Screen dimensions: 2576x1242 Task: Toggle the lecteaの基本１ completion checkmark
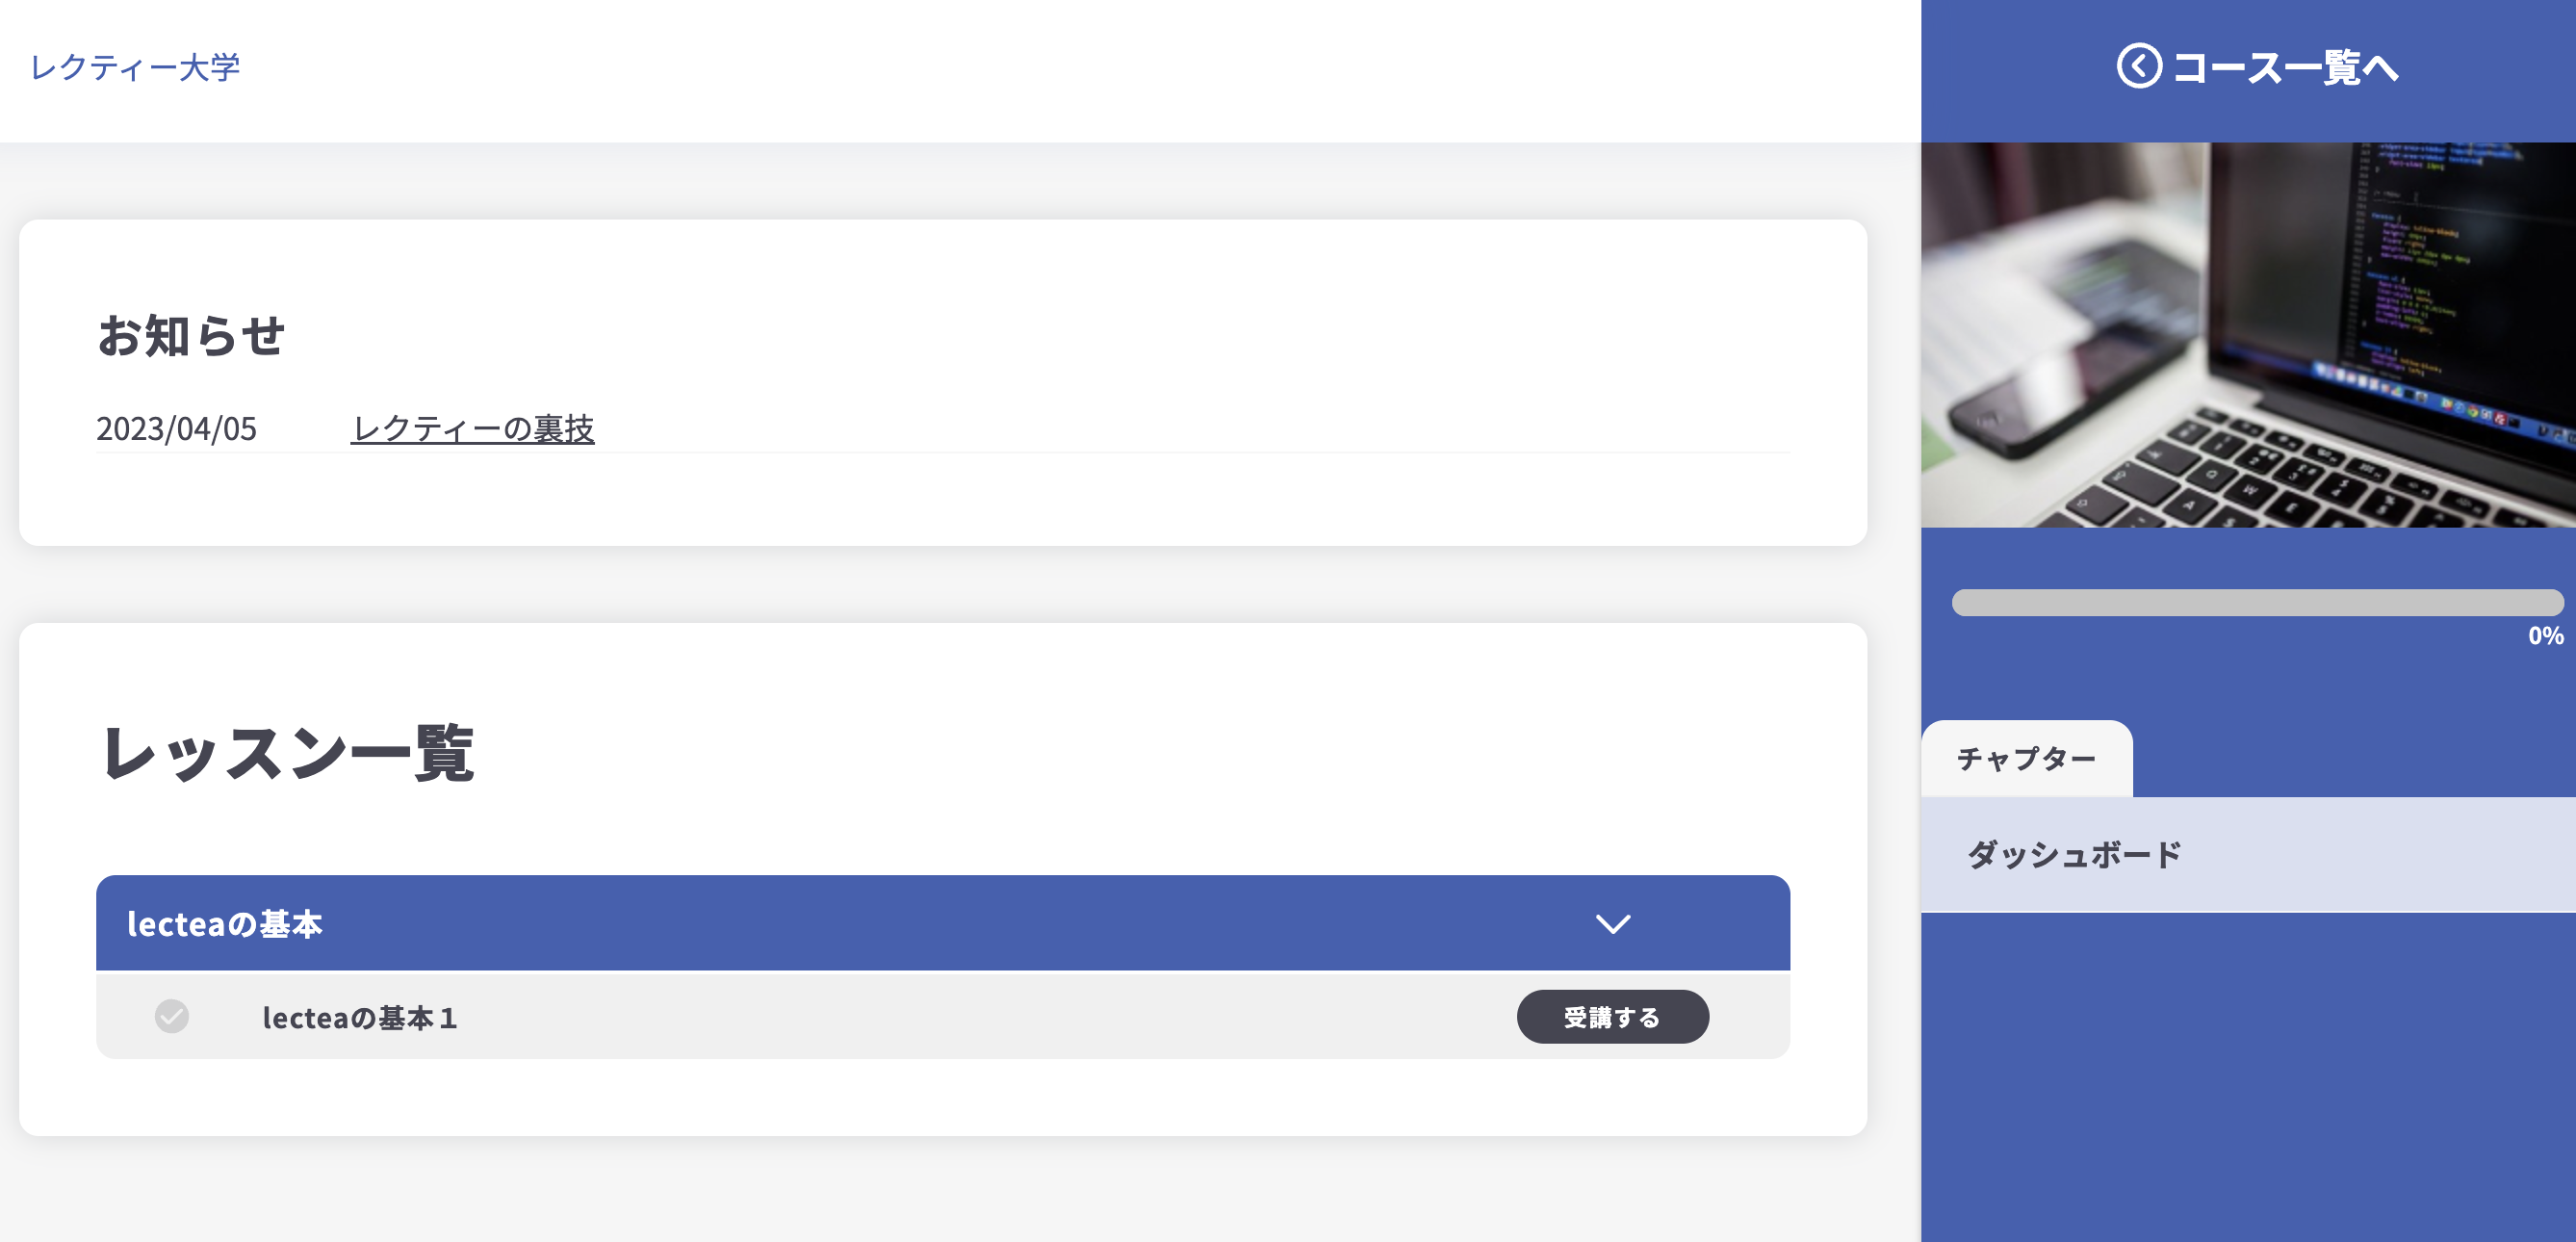pos(172,1016)
